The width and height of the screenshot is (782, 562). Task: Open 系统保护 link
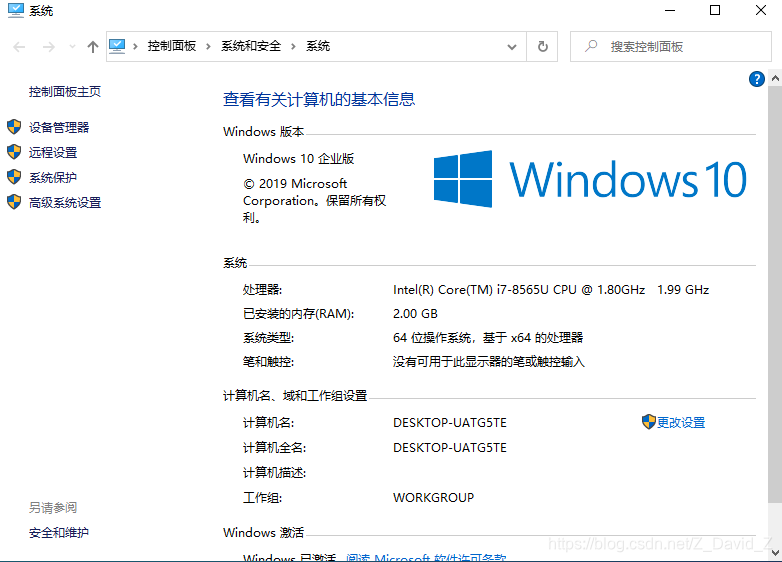(53, 178)
